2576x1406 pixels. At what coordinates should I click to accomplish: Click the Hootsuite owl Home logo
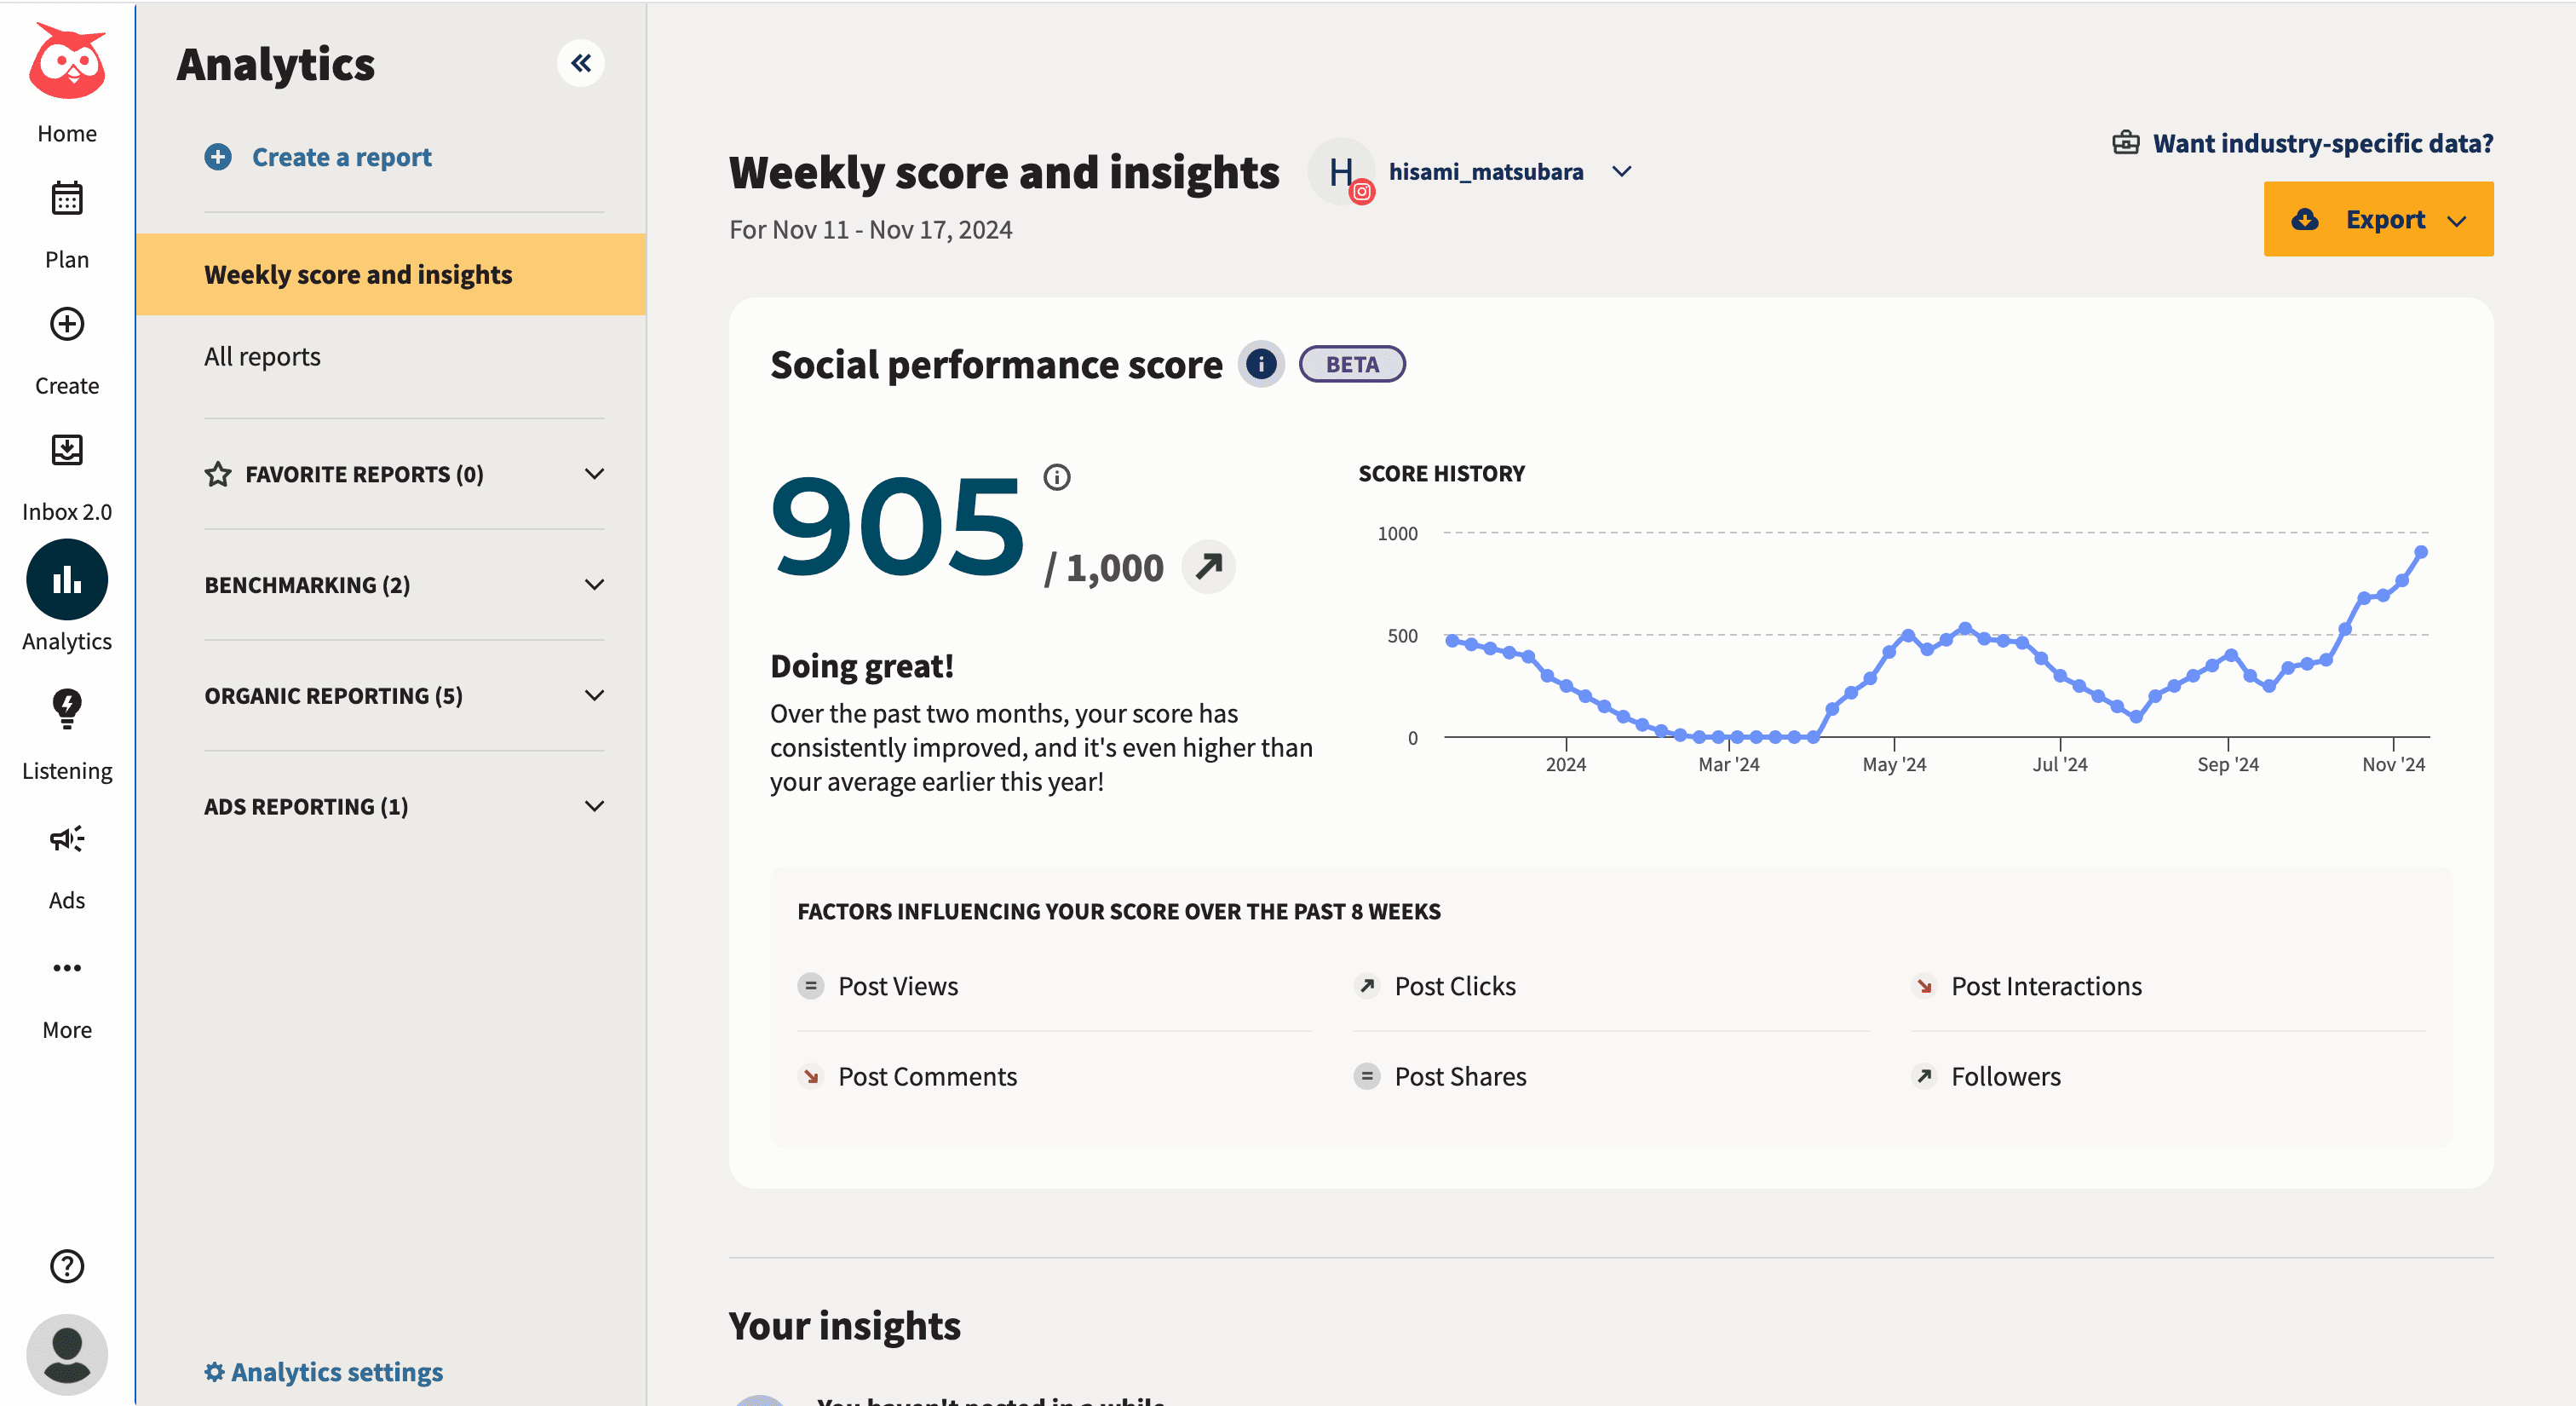click(x=67, y=62)
